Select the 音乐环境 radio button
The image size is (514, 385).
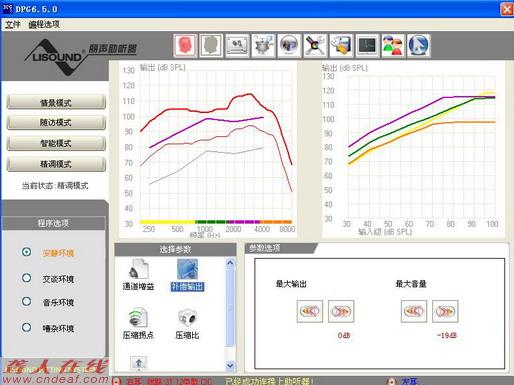[x=26, y=302]
